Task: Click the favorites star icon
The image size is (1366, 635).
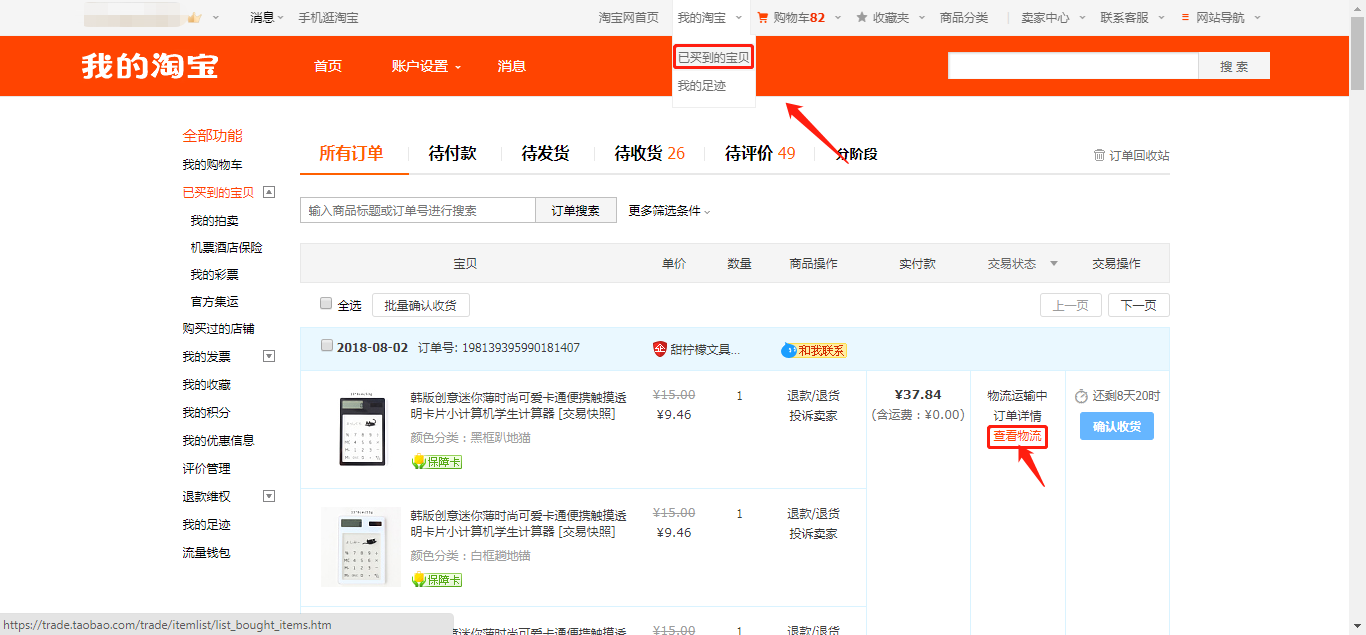Action: click(861, 17)
